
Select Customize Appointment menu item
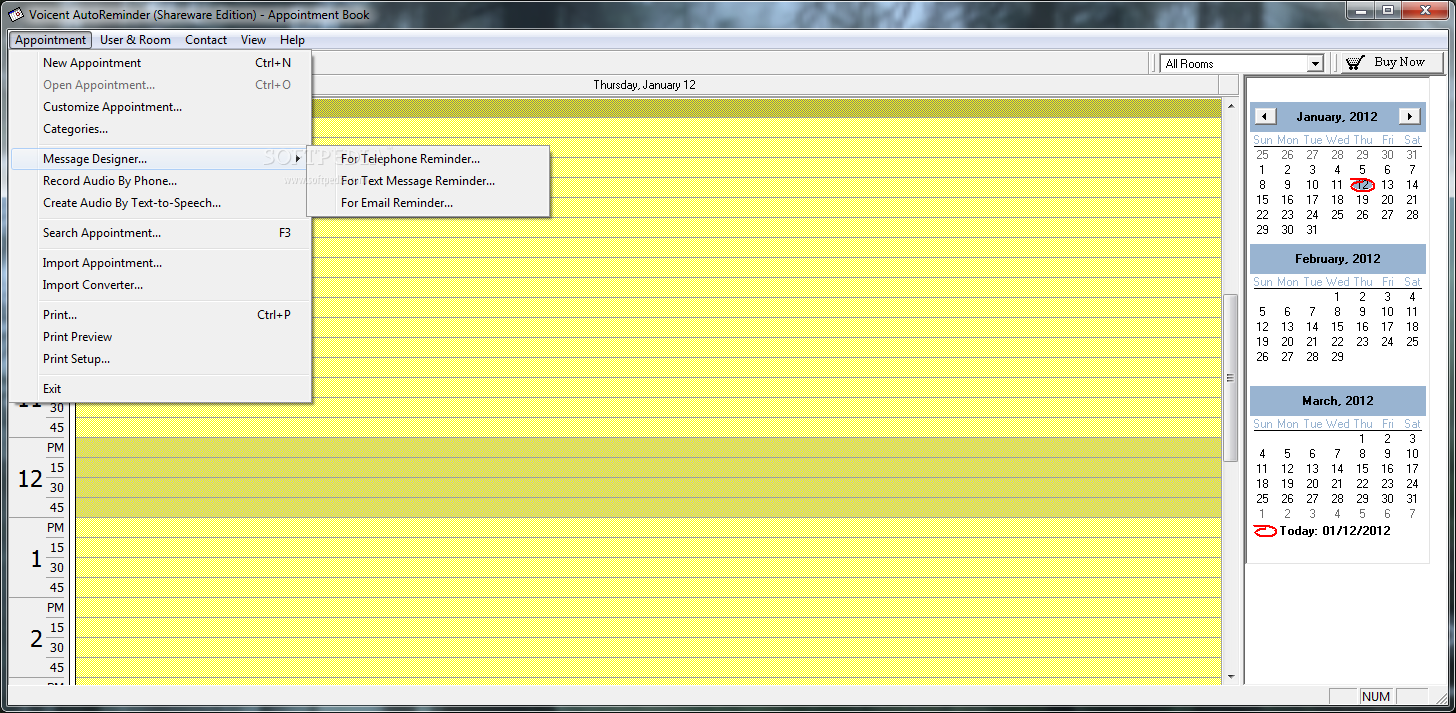click(x=161, y=107)
